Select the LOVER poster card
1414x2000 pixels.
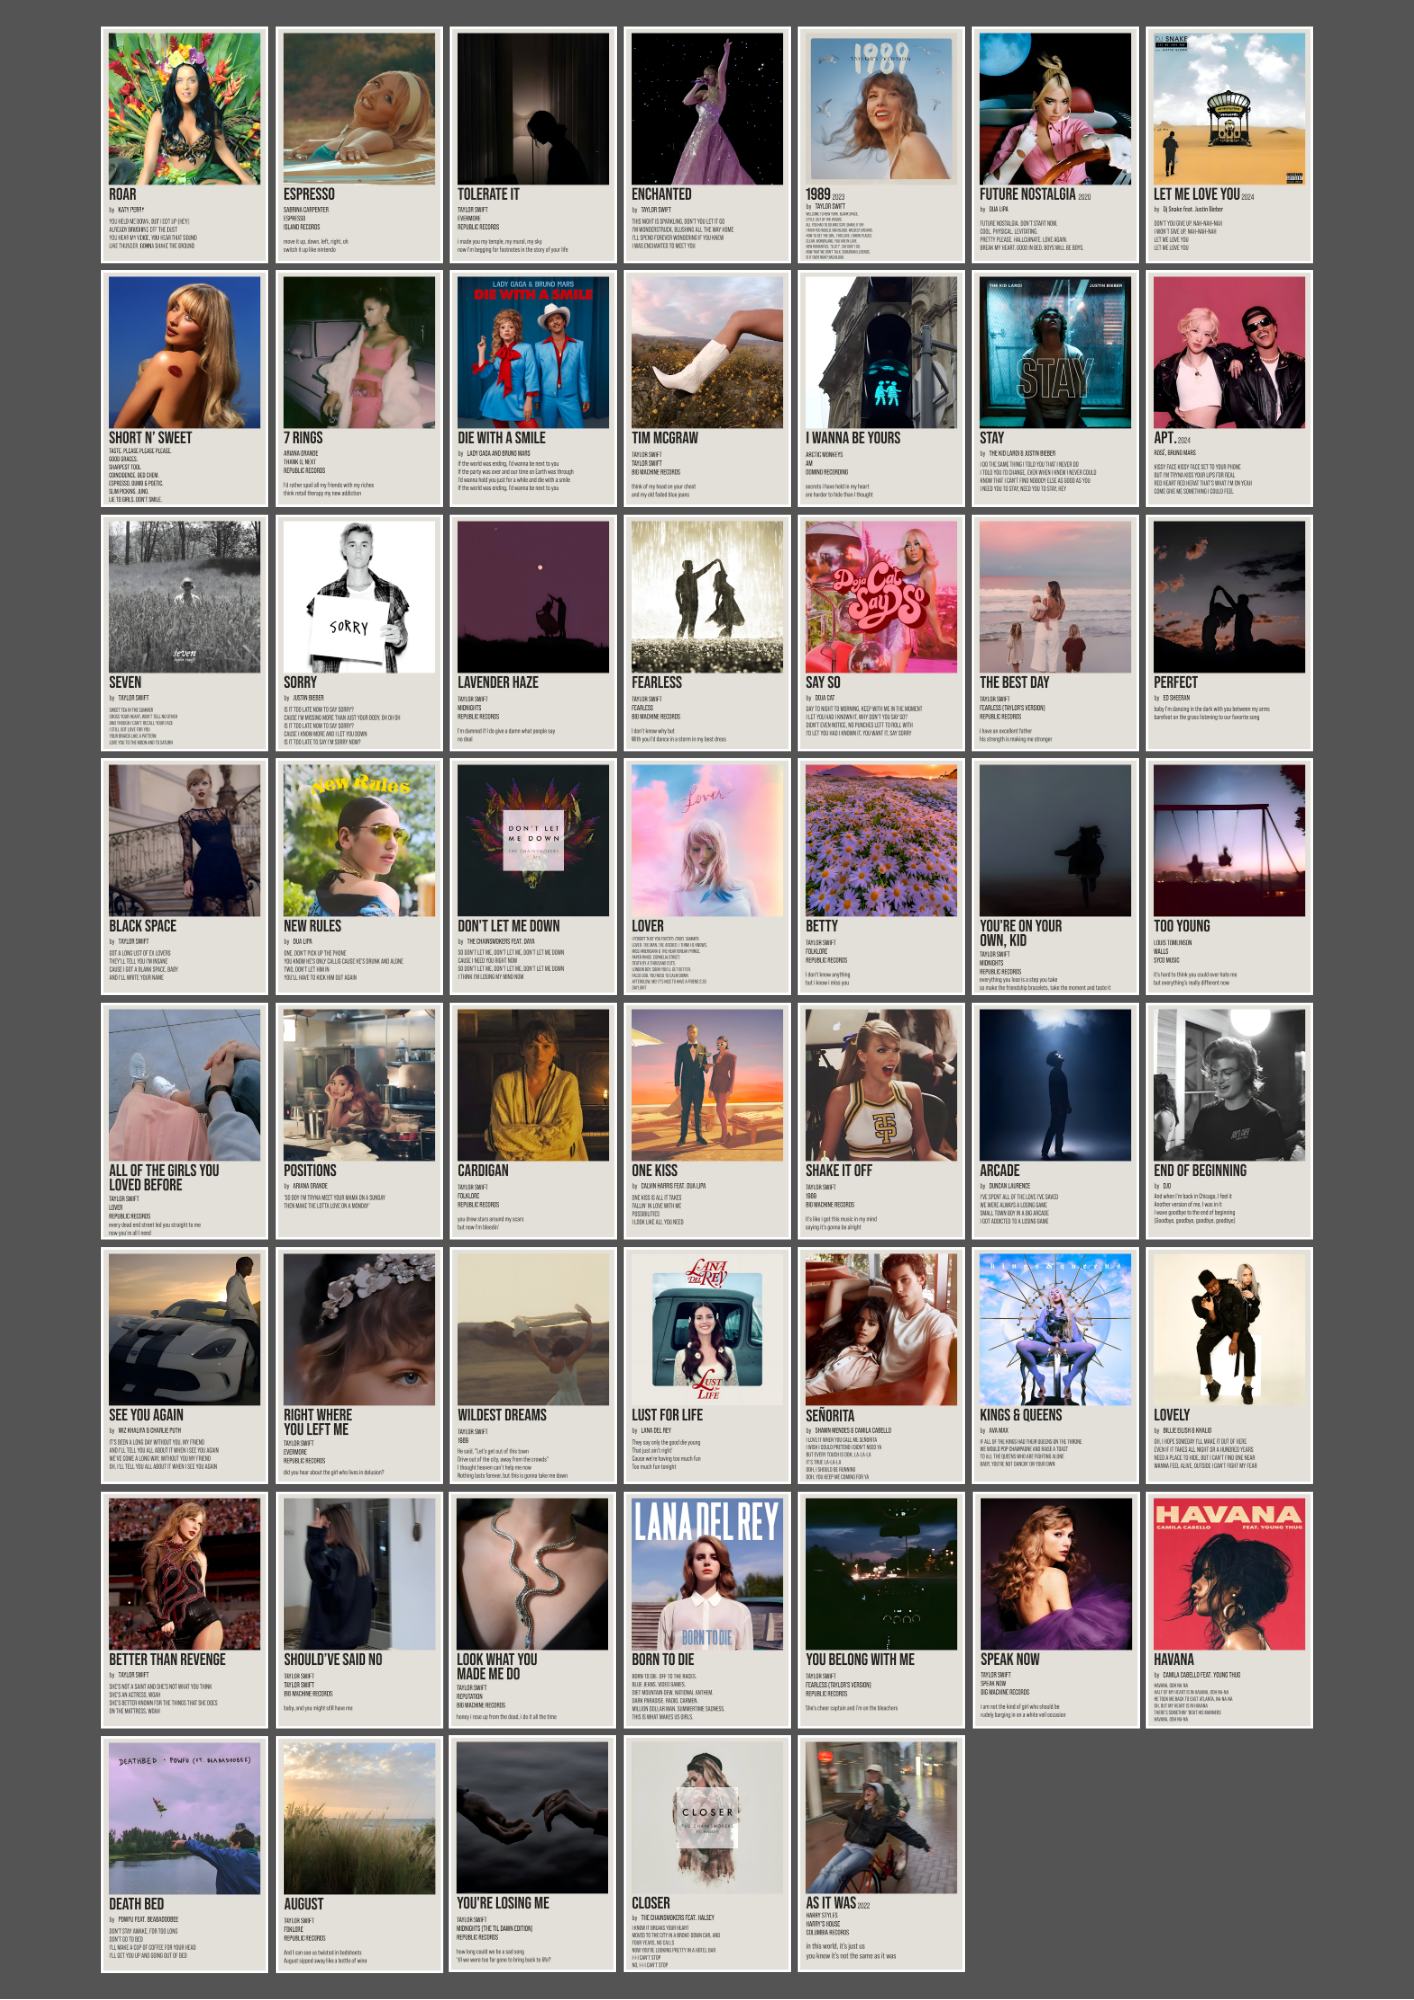(707, 877)
